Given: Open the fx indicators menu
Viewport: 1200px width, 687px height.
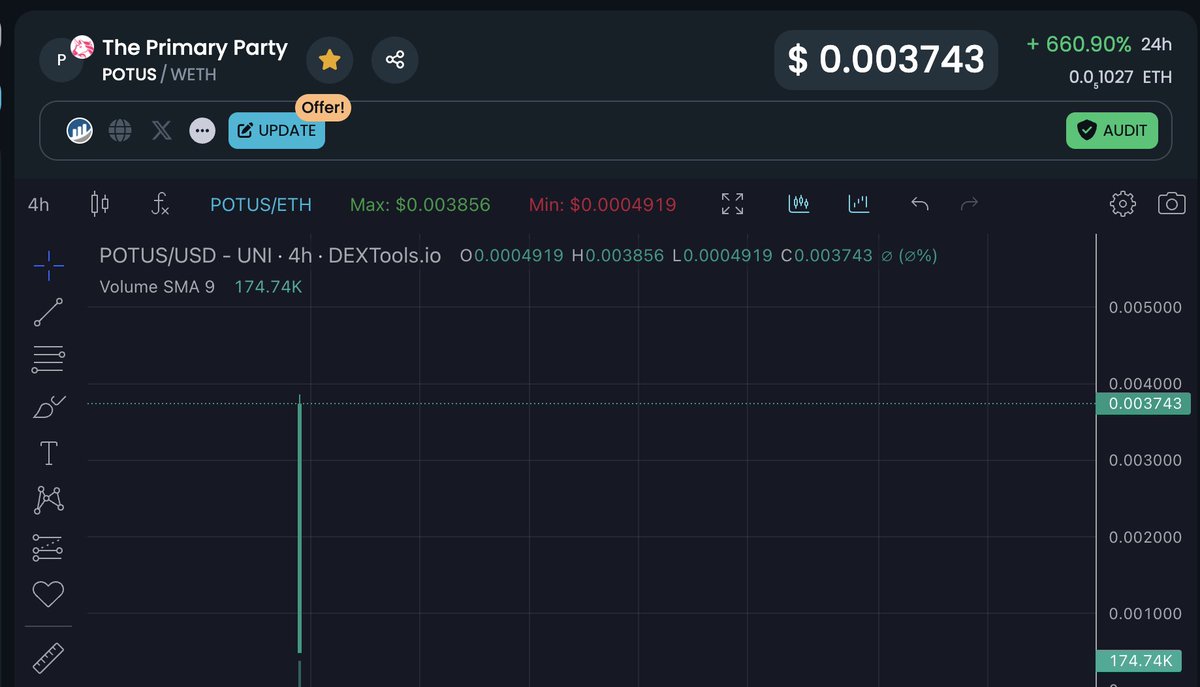Looking at the screenshot, I should (x=160, y=205).
